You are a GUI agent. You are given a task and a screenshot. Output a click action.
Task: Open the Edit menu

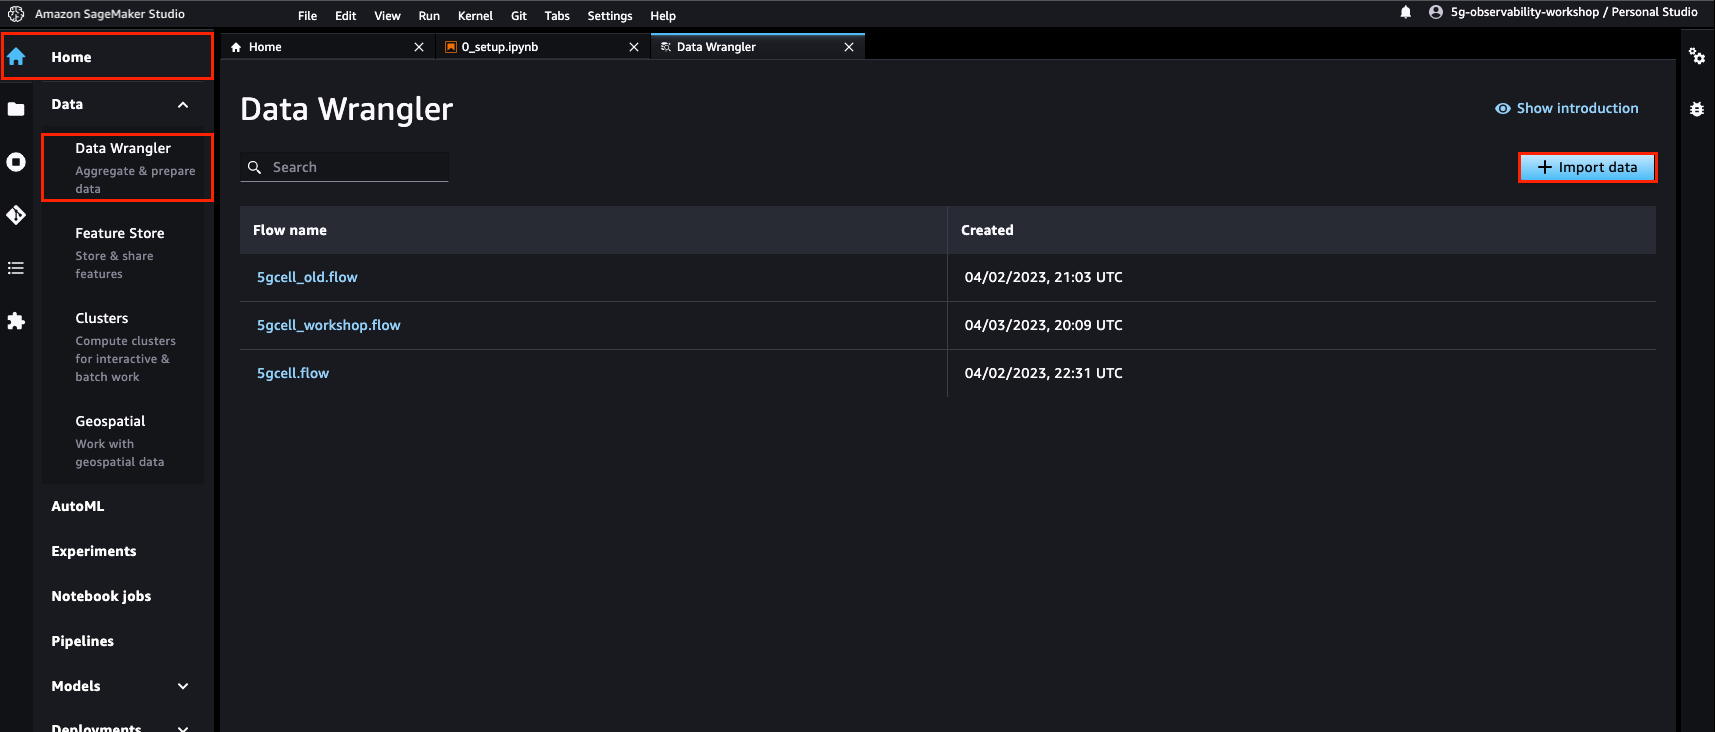(x=346, y=16)
